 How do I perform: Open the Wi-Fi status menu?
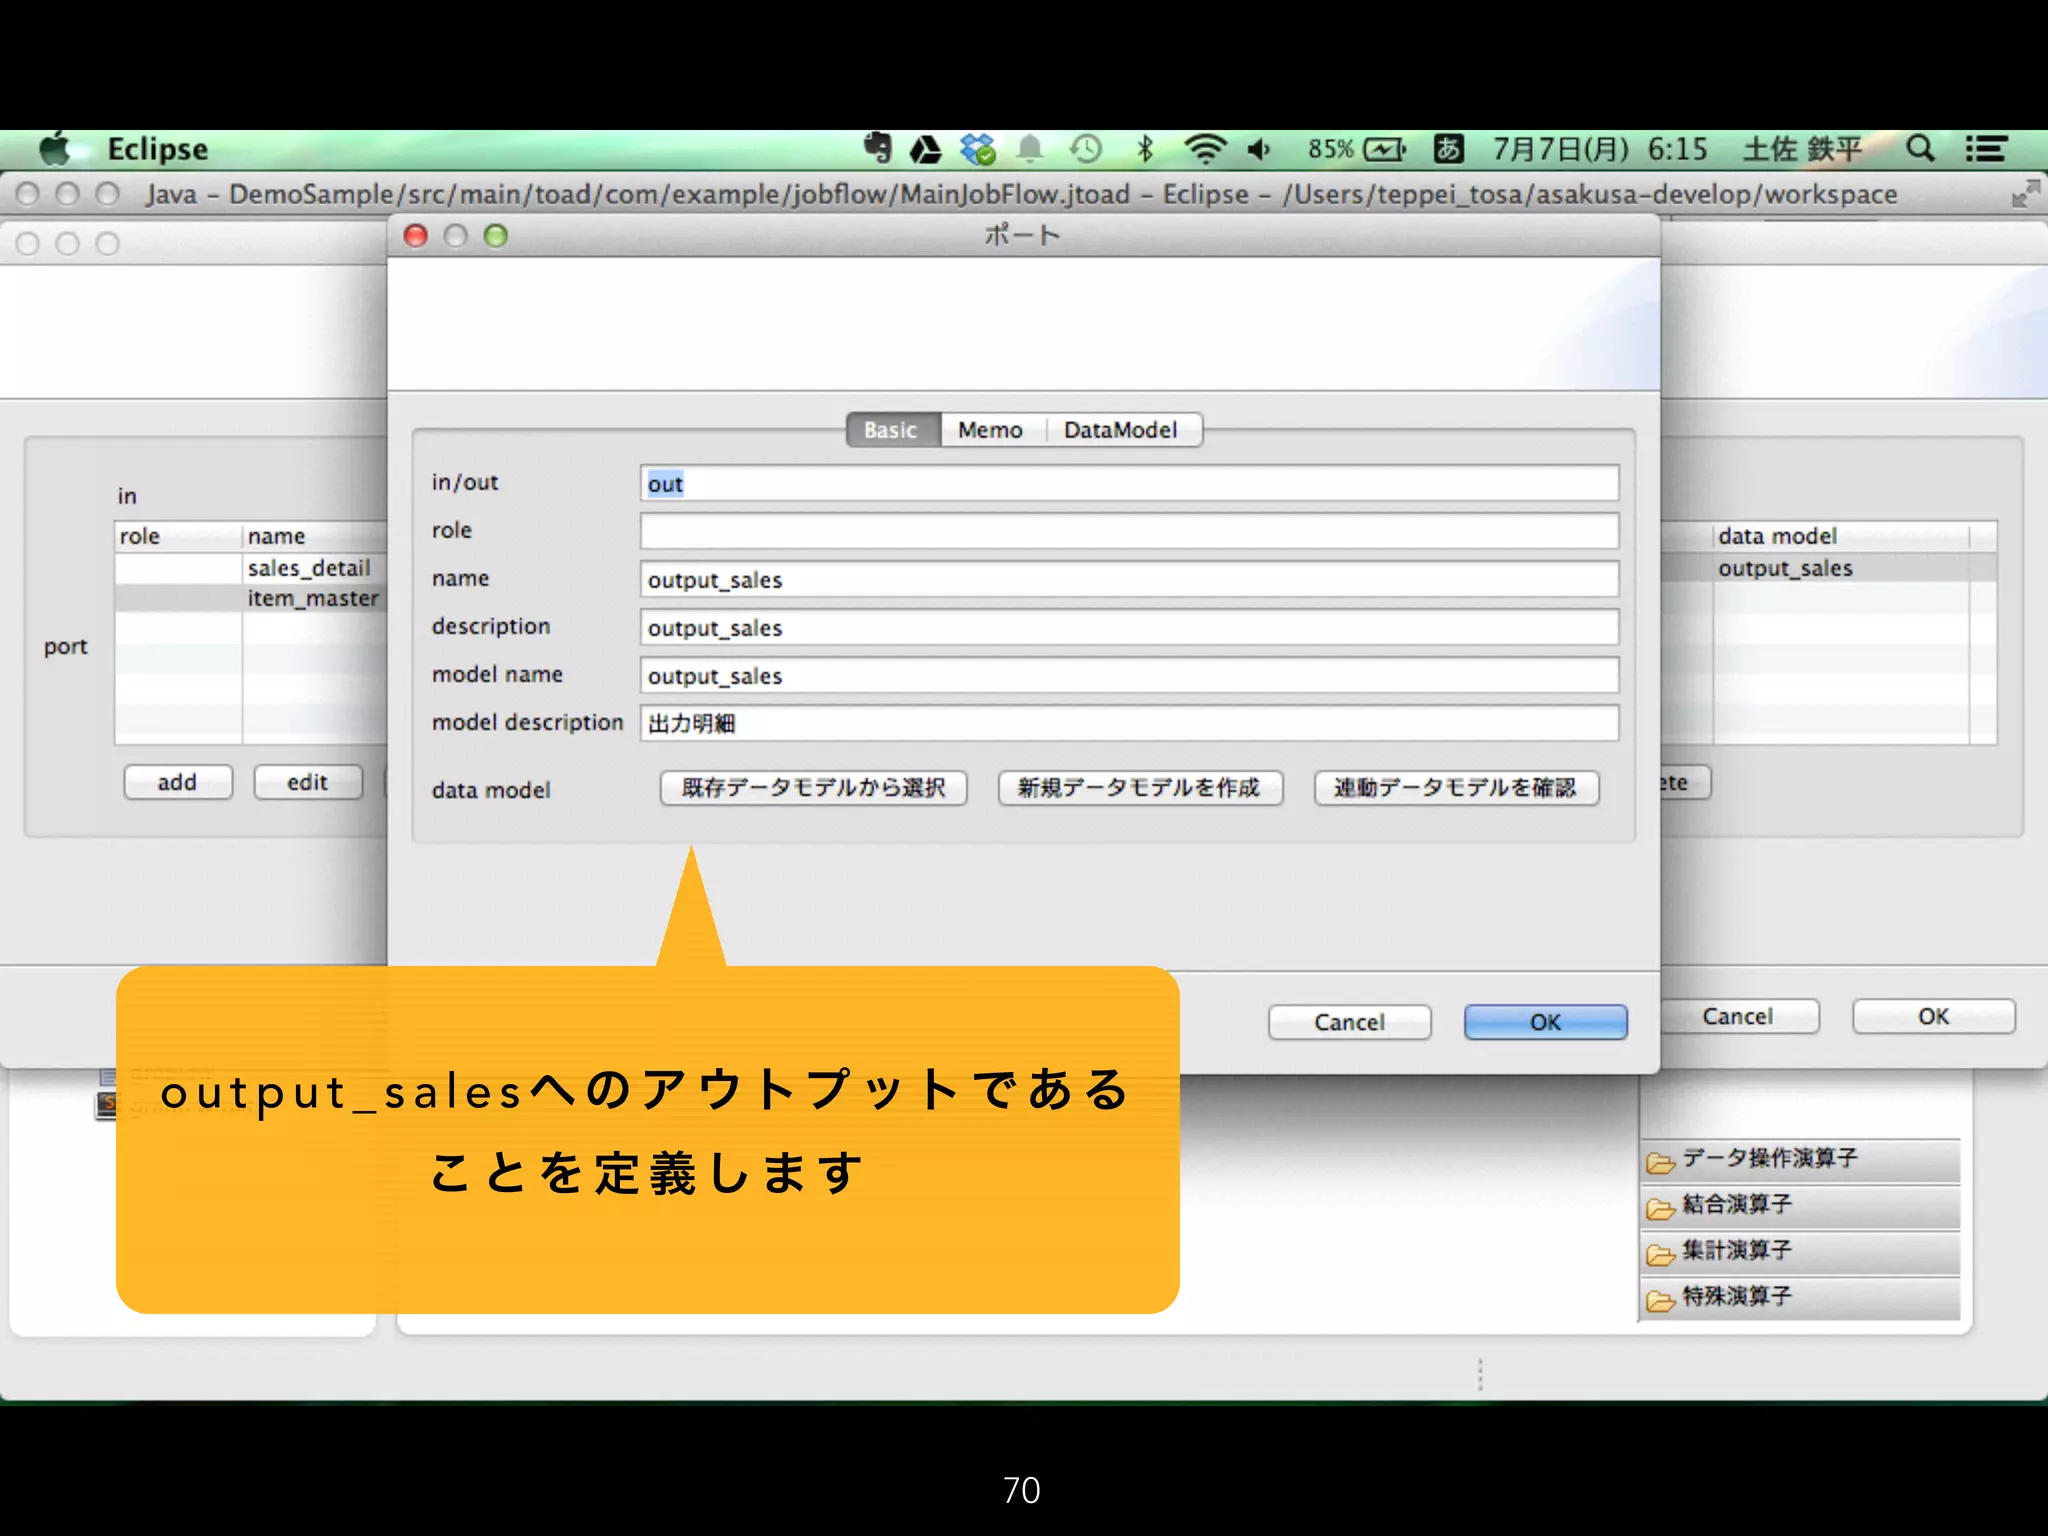1205,150
